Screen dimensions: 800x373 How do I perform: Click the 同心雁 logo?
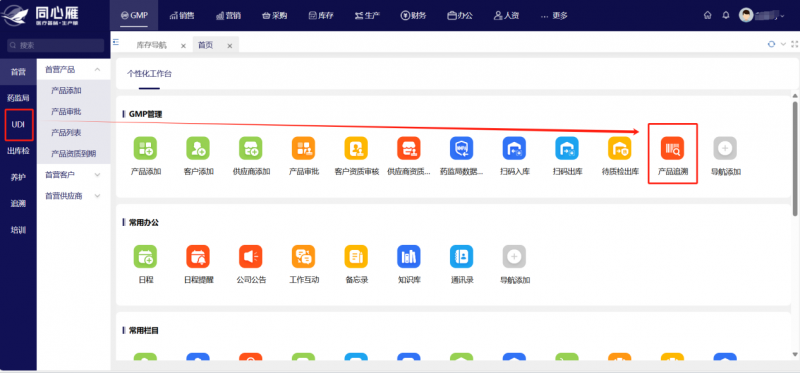coord(41,16)
